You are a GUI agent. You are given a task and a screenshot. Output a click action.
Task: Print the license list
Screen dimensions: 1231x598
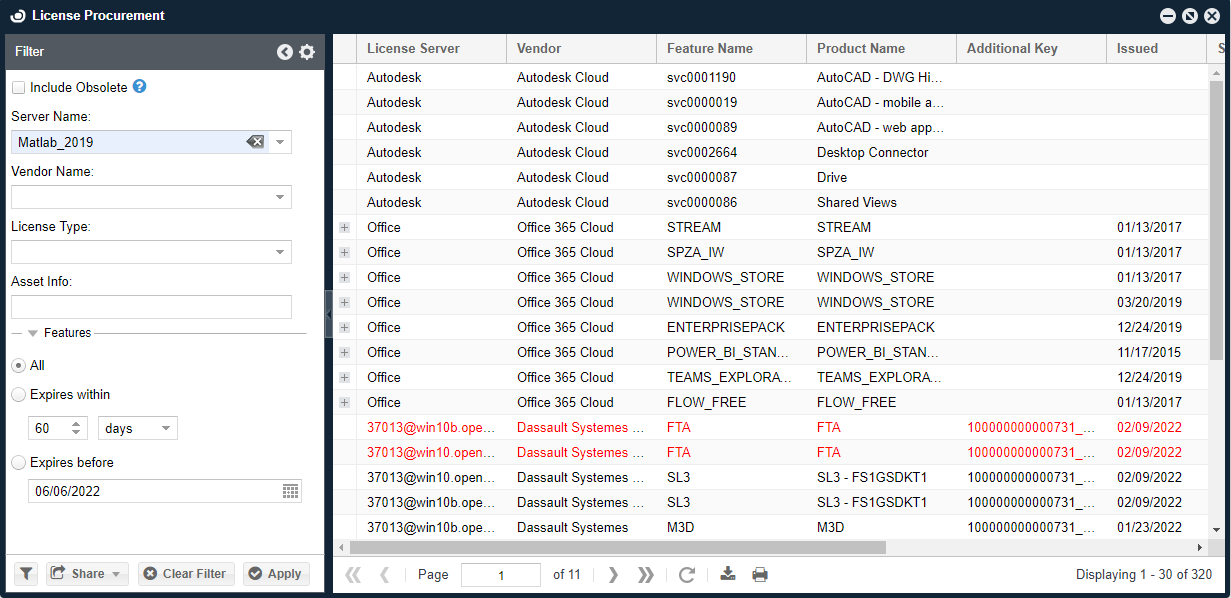point(760,574)
